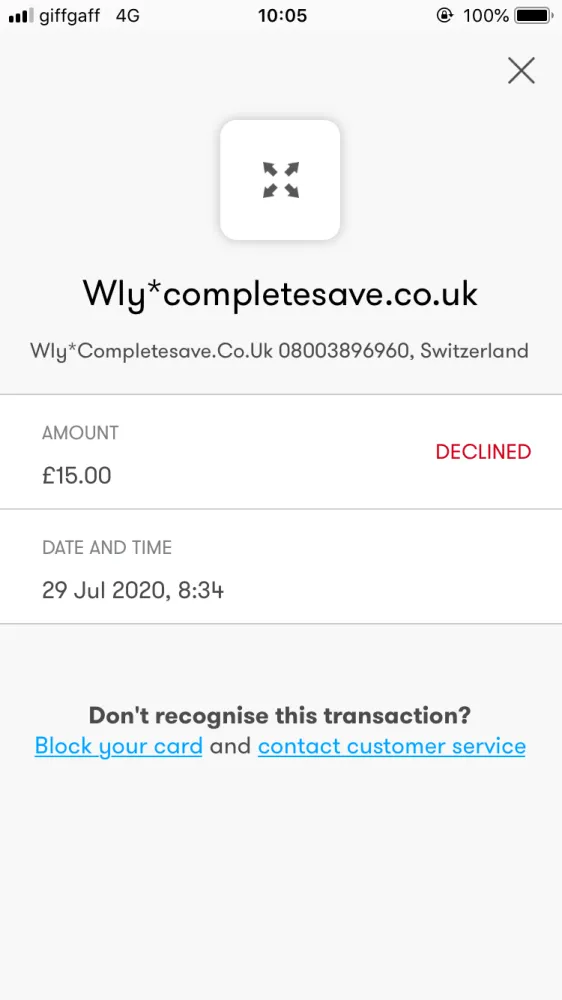Tap the merchant logo with four arrows
562x1000 pixels.
[281, 180]
